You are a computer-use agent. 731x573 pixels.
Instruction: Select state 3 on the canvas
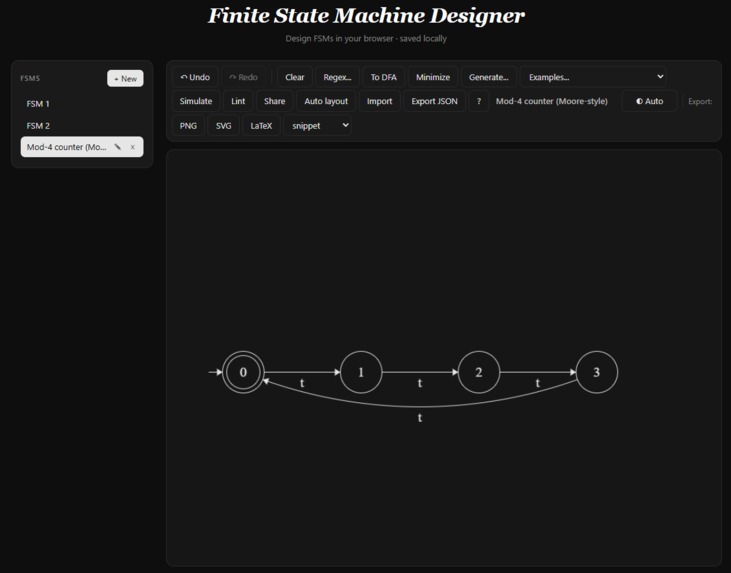597,372
